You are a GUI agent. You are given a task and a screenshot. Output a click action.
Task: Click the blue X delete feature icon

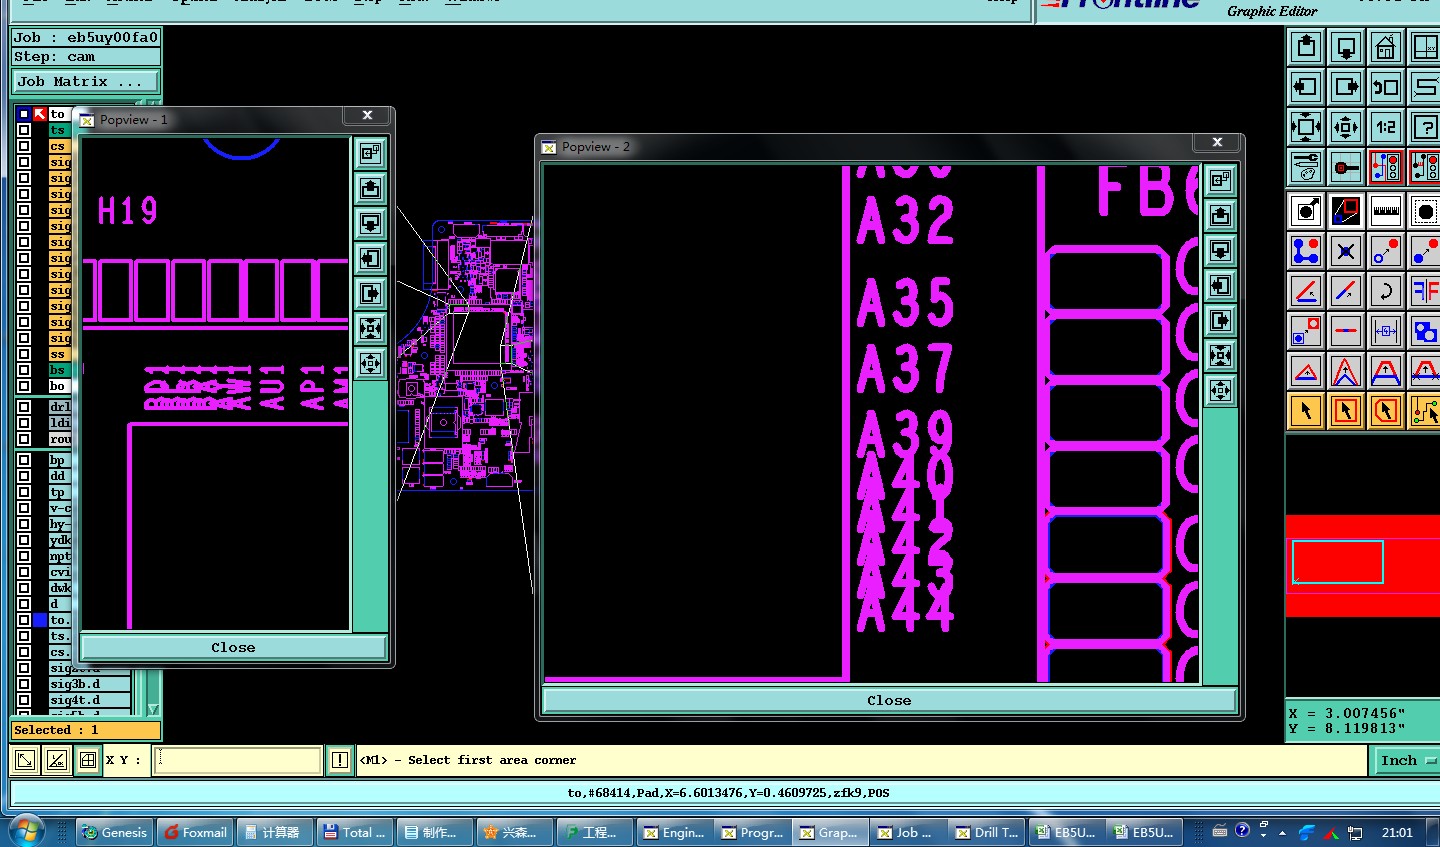point(1346,251)
